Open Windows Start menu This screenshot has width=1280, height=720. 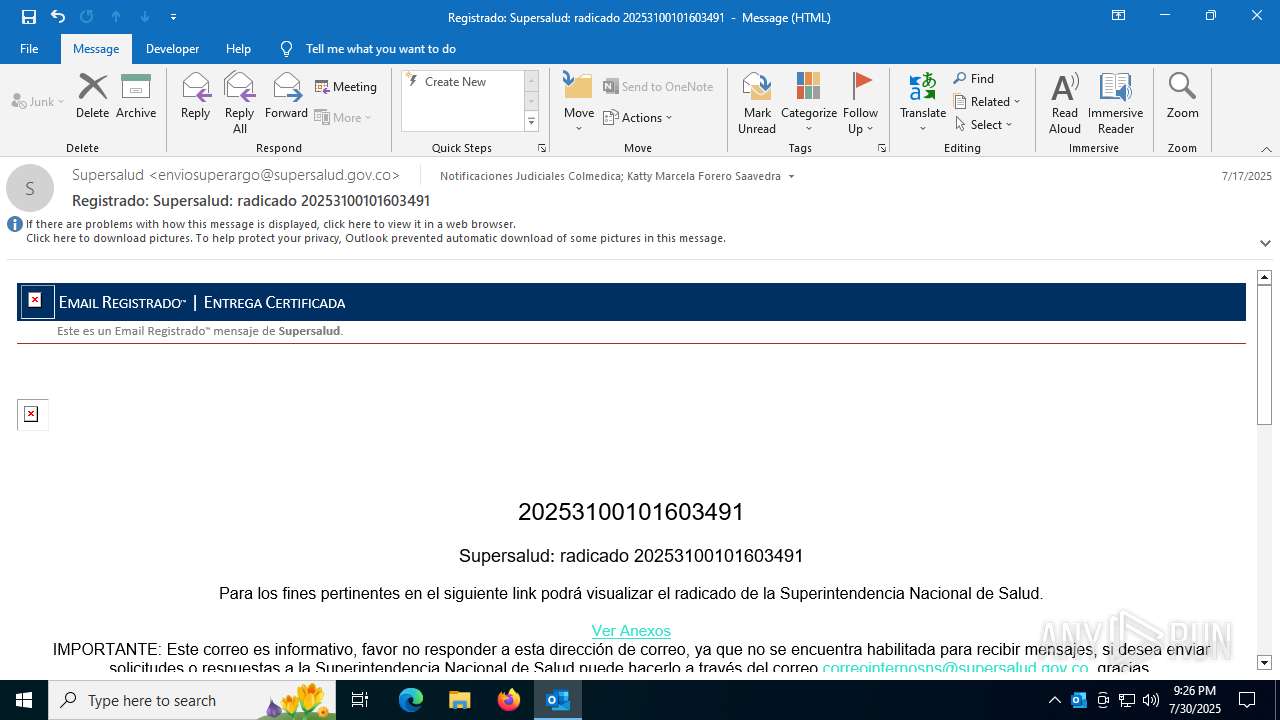tap(24, 700)
